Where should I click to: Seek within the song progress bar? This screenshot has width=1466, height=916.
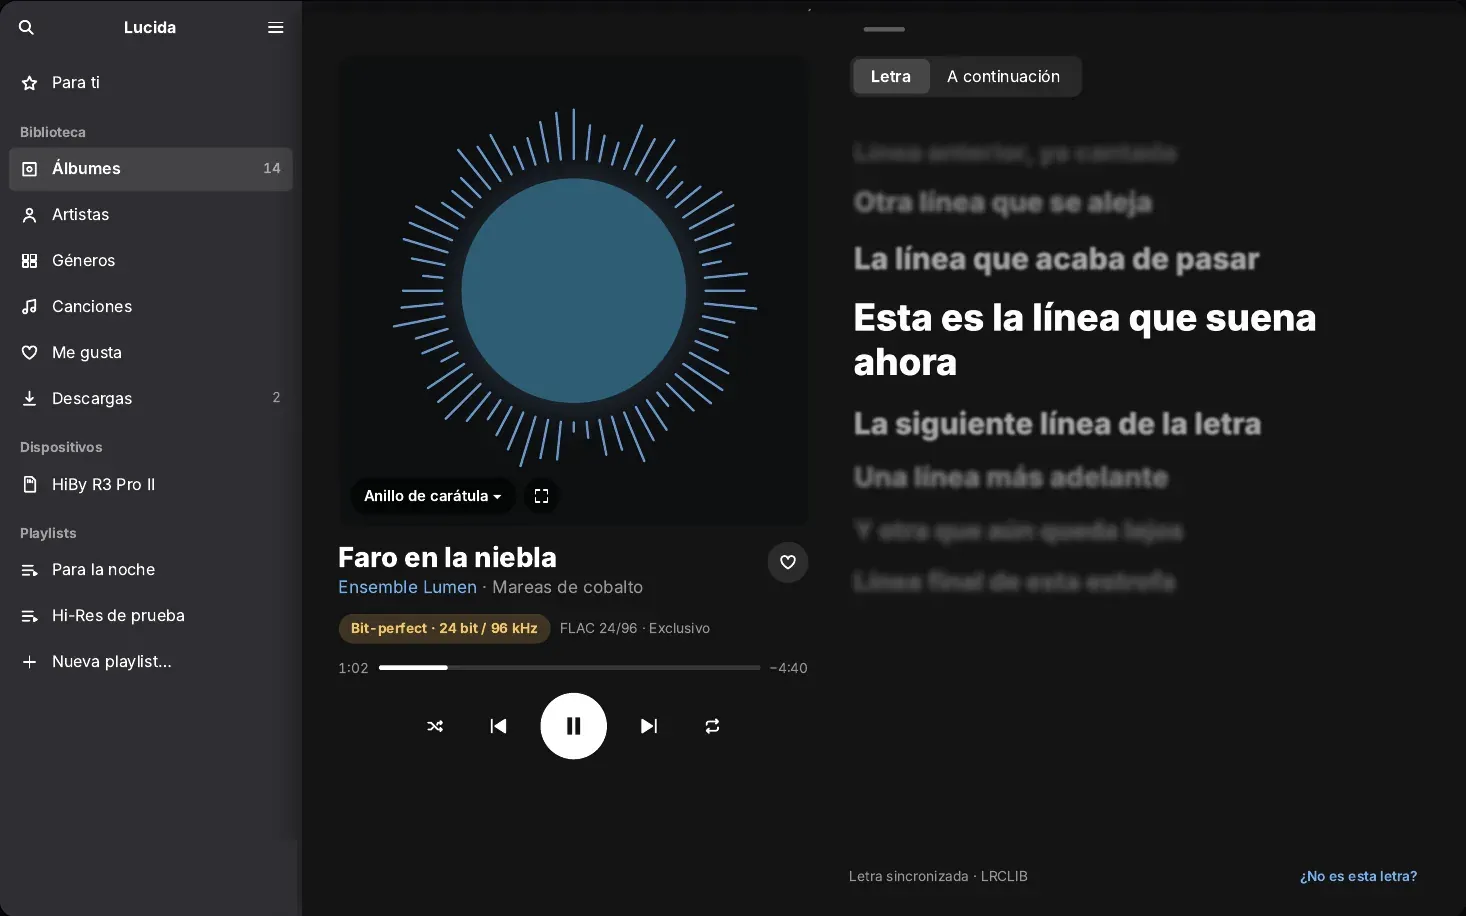coord(569,668)
